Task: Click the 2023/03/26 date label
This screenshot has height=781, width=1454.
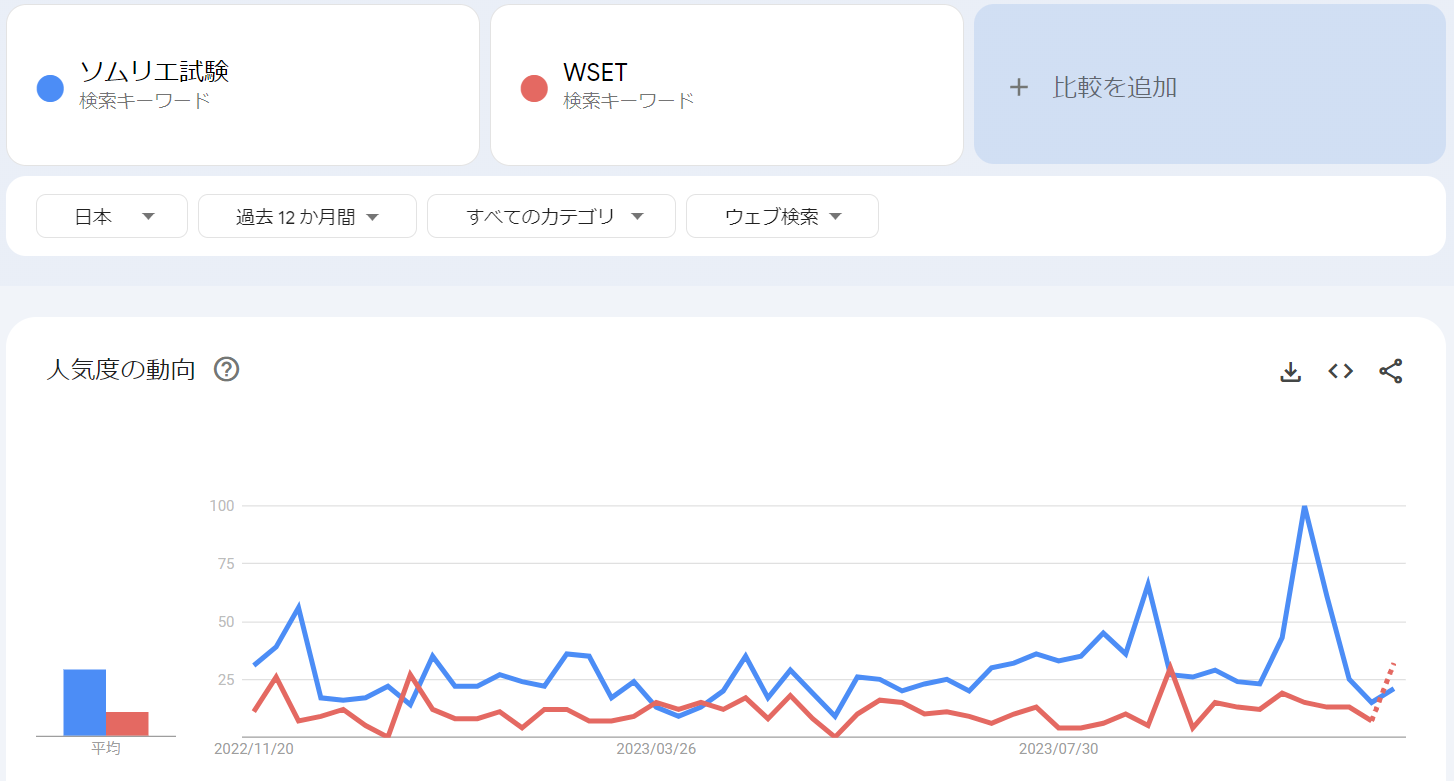Action: coord(656,749)
